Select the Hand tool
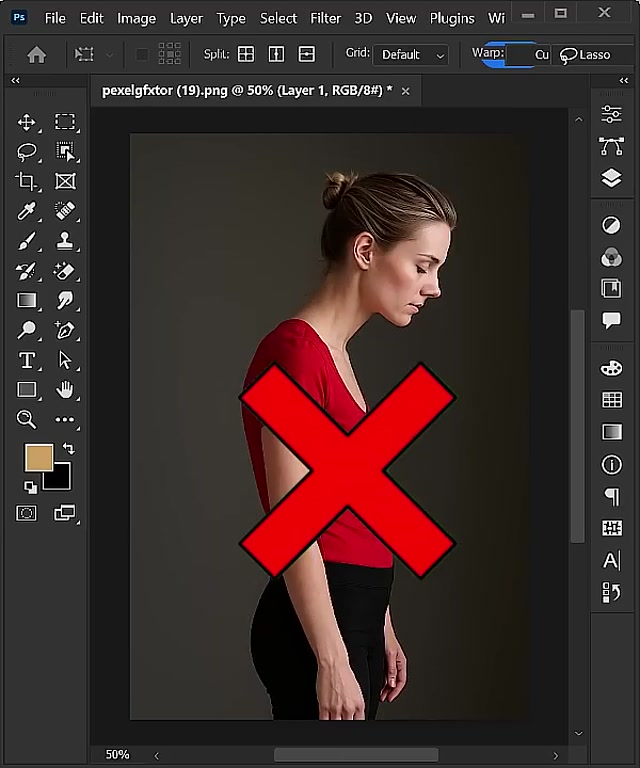Screen dimensions: 640x768 tap(65, 389)
